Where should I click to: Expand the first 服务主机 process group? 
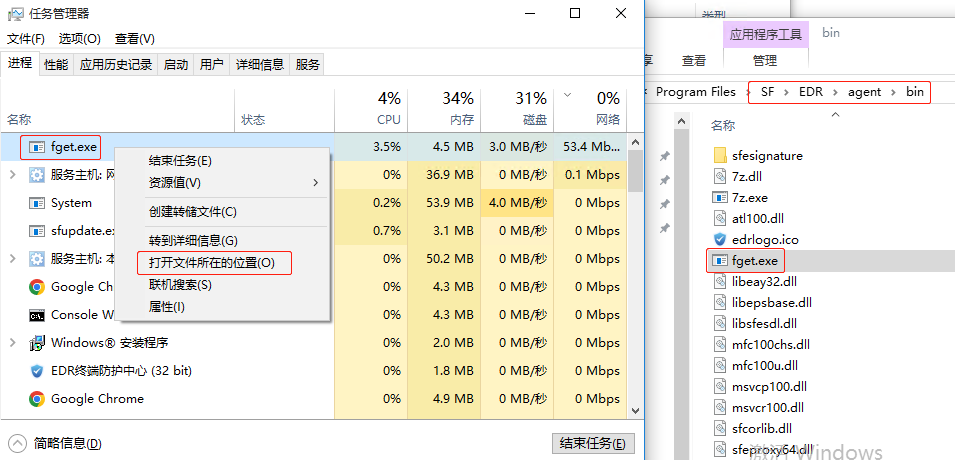pyautogui.click(x=12, y=175)
